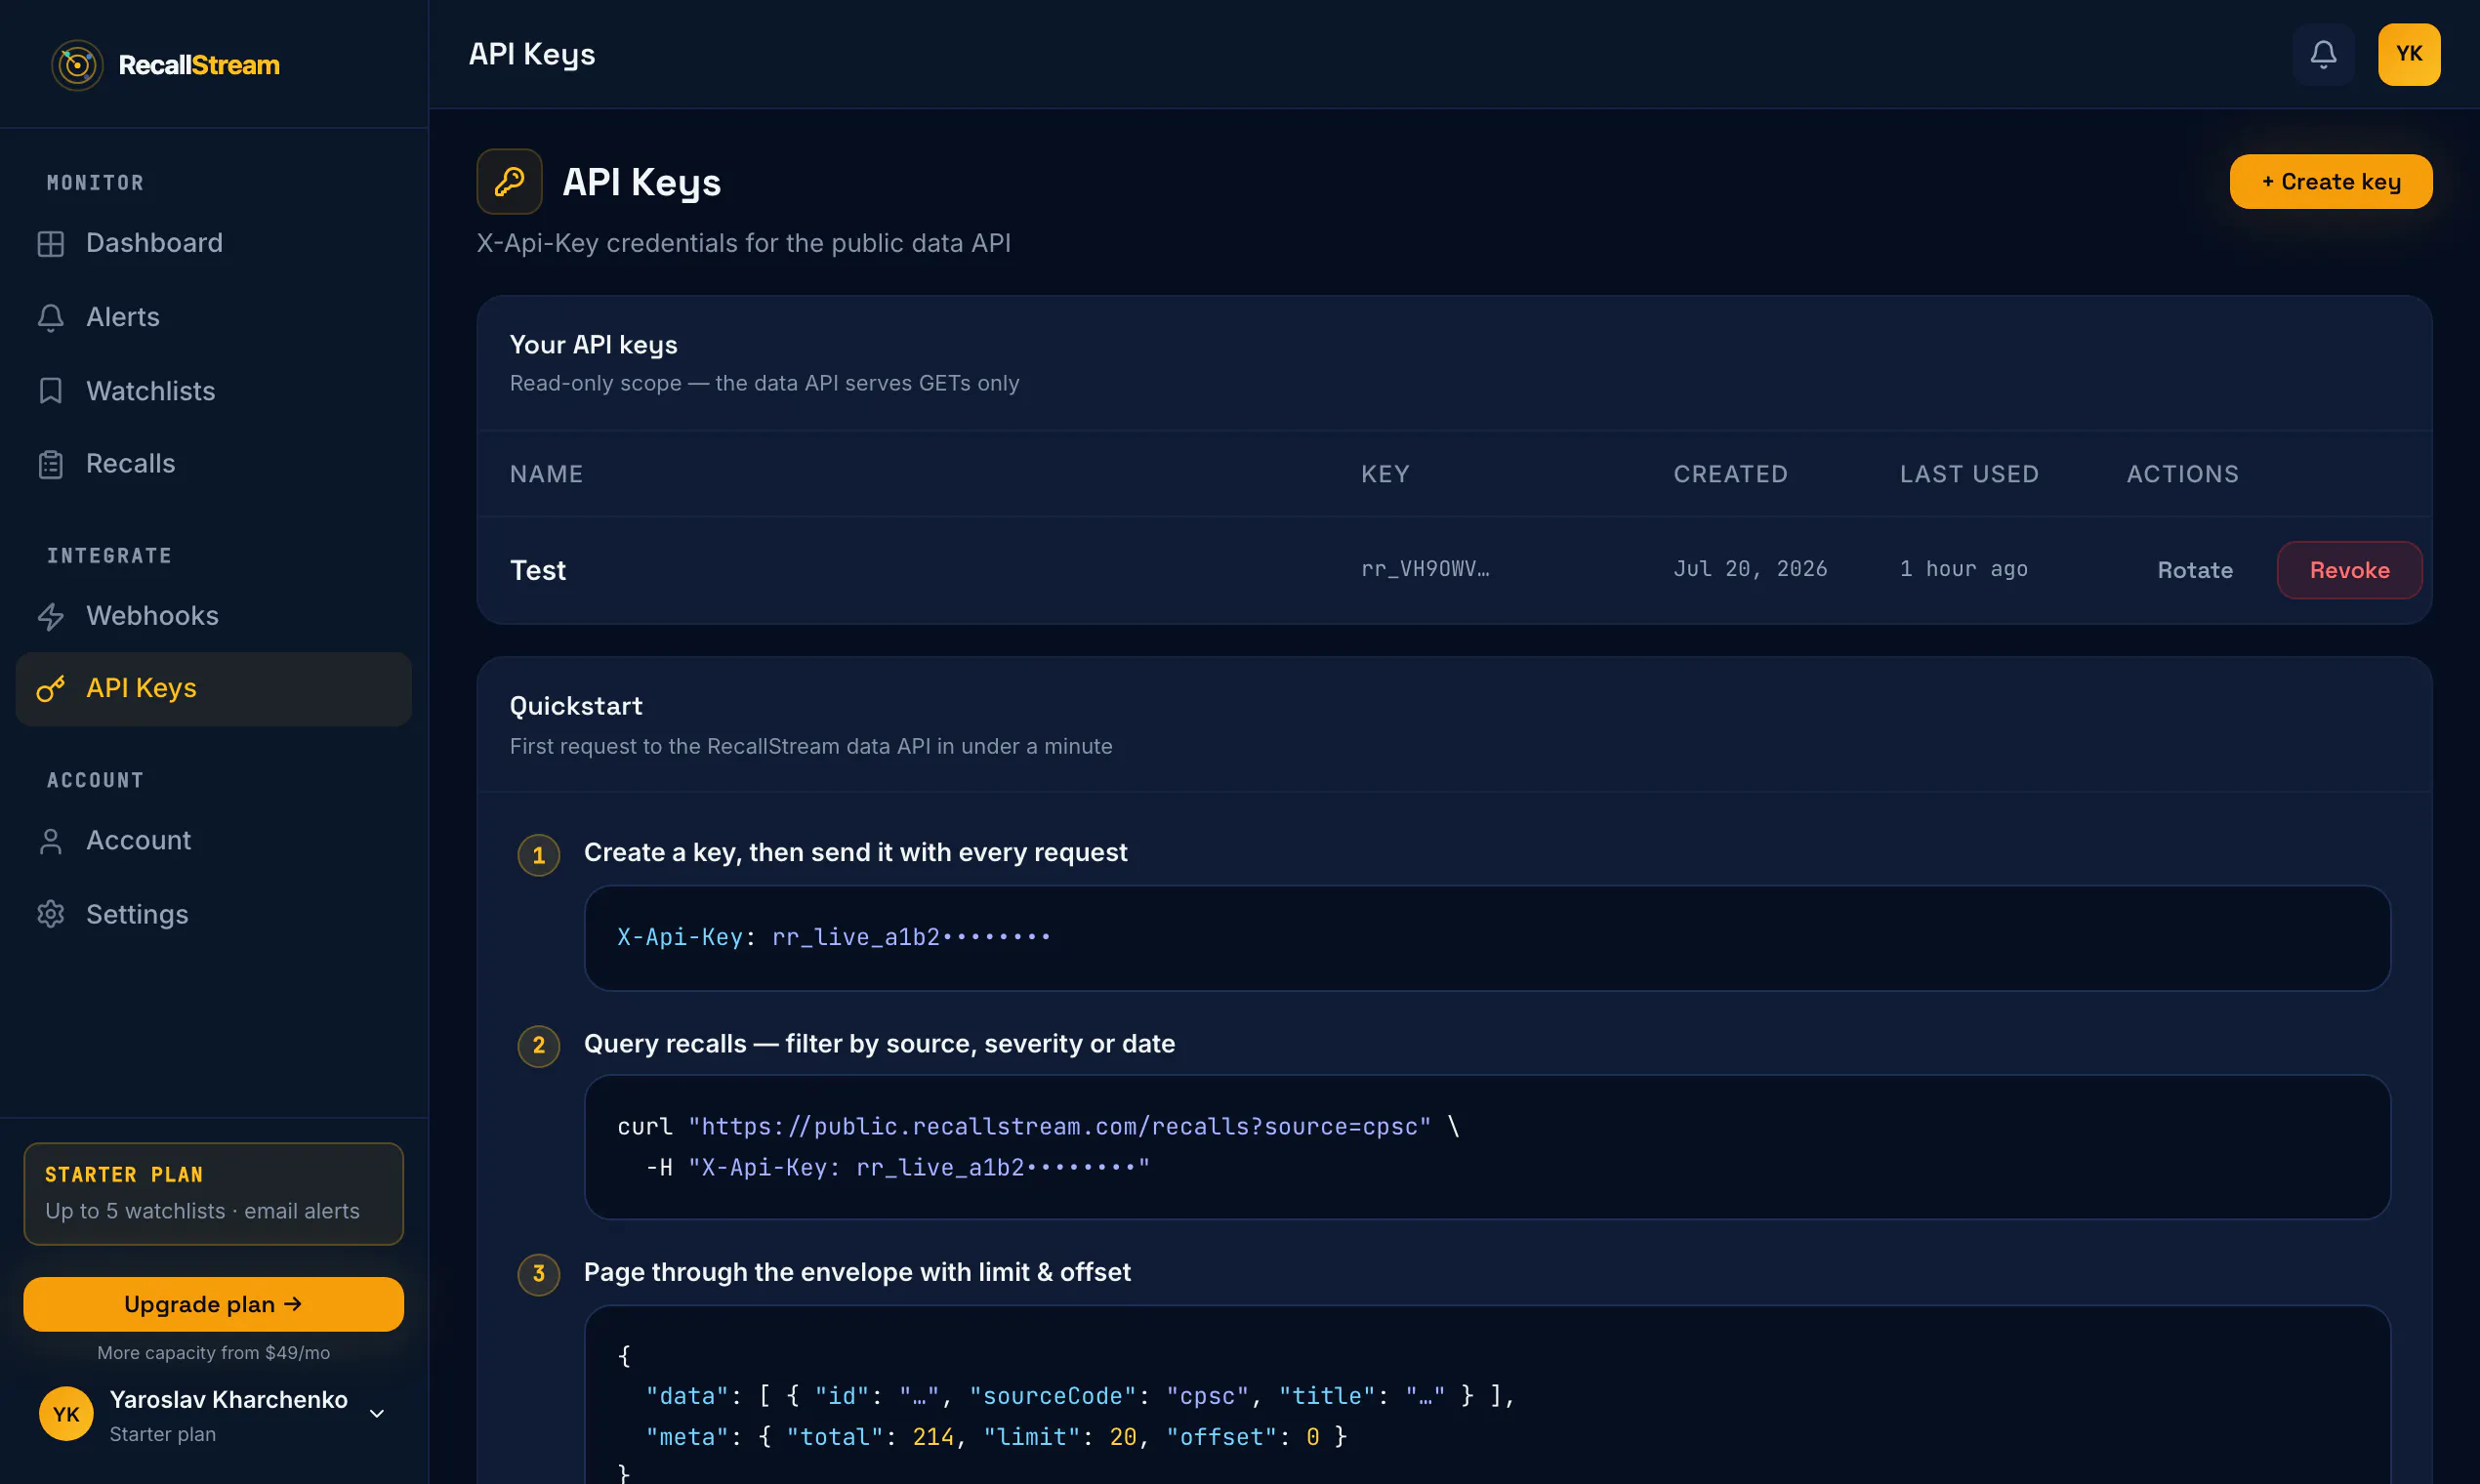Click the YK avatar beside Yaroslav Kharchenko

point(66,1414)
